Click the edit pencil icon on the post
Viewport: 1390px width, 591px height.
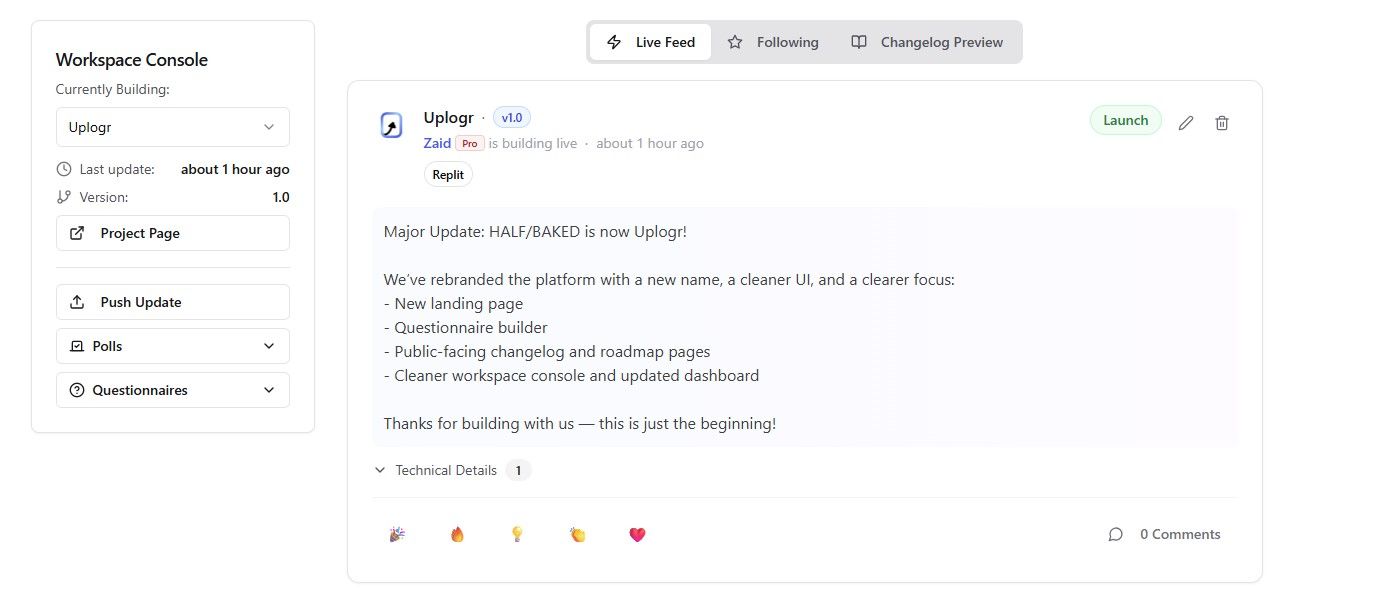coord(1186,122)
